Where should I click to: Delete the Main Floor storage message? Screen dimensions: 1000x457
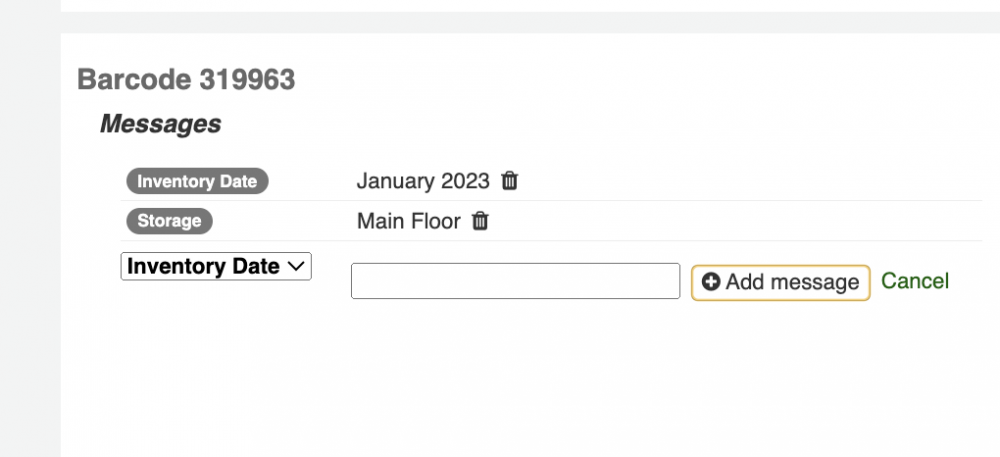[x=480, y=221]
